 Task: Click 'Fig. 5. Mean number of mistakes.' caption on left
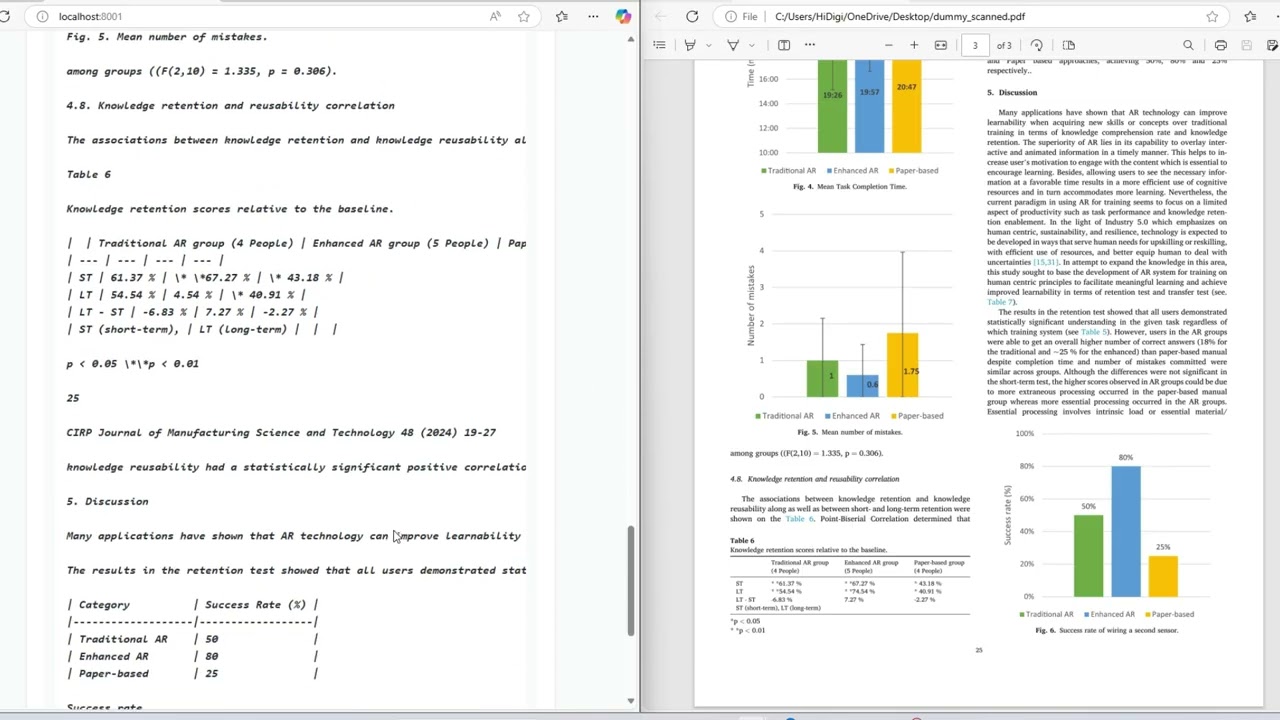(x=167, y=36)
